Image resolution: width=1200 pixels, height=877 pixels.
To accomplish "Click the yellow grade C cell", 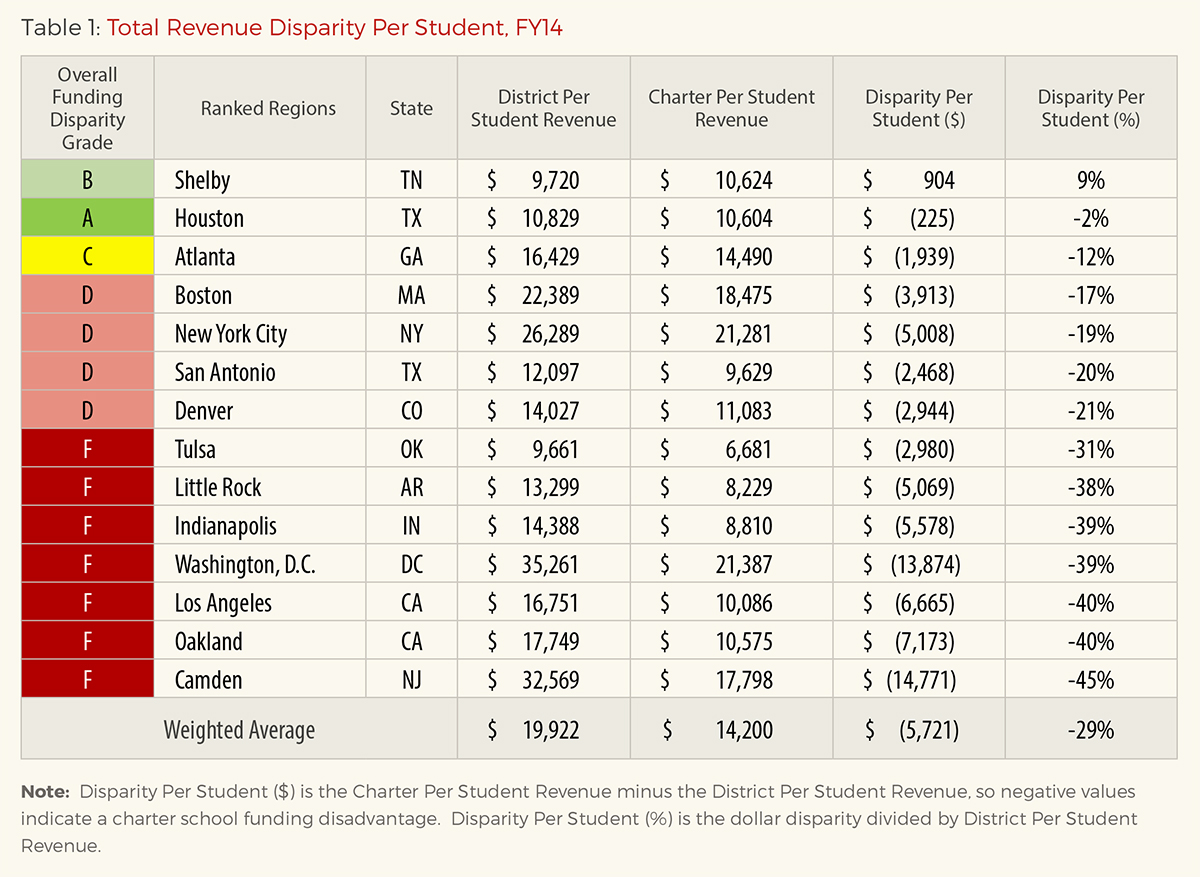I will click(88, 256).
